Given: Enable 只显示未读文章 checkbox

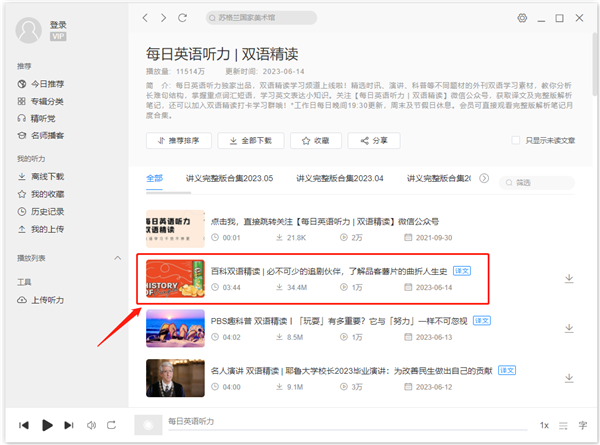Looking at the screenshot, I should (x=516, y=141).
